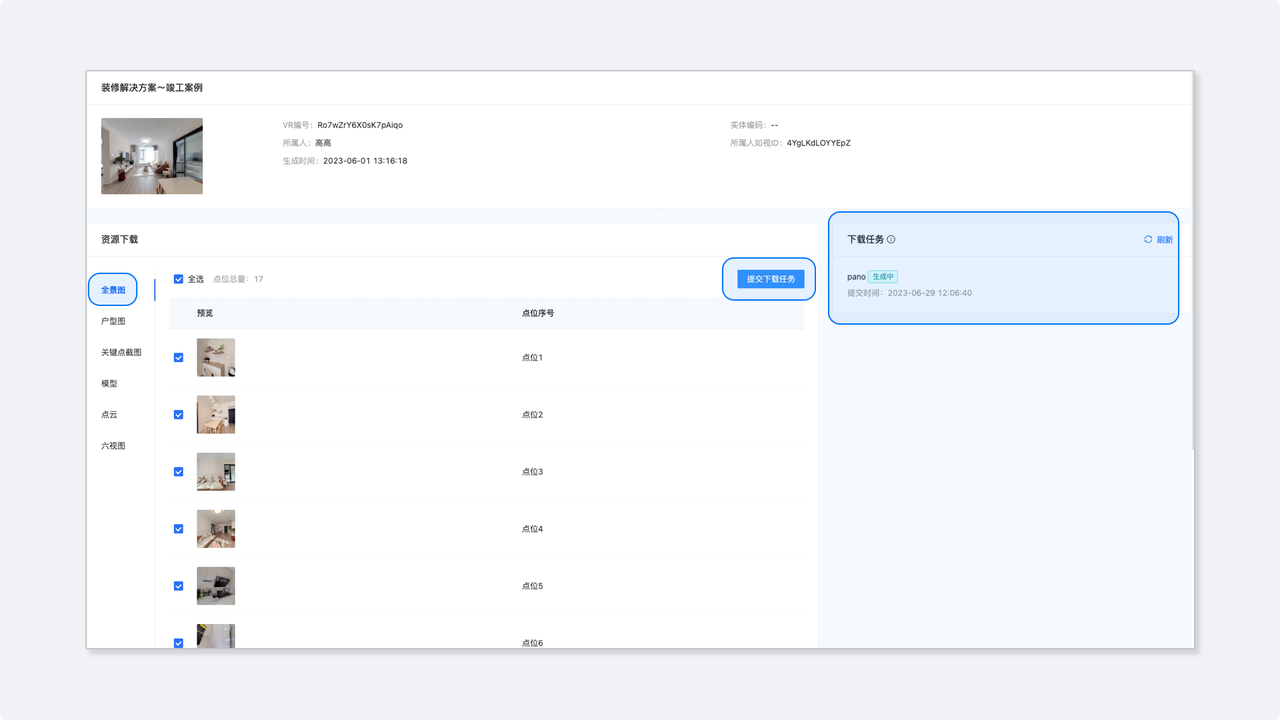This screenshot has width=1280, height=720.
Task: Open the VR cover thumbnail image
Action: point(152,156)
